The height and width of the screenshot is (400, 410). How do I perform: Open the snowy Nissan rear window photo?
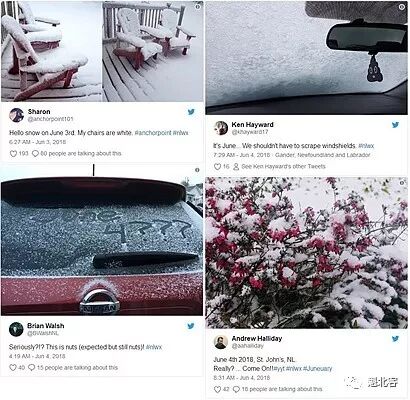pos(102,240)
